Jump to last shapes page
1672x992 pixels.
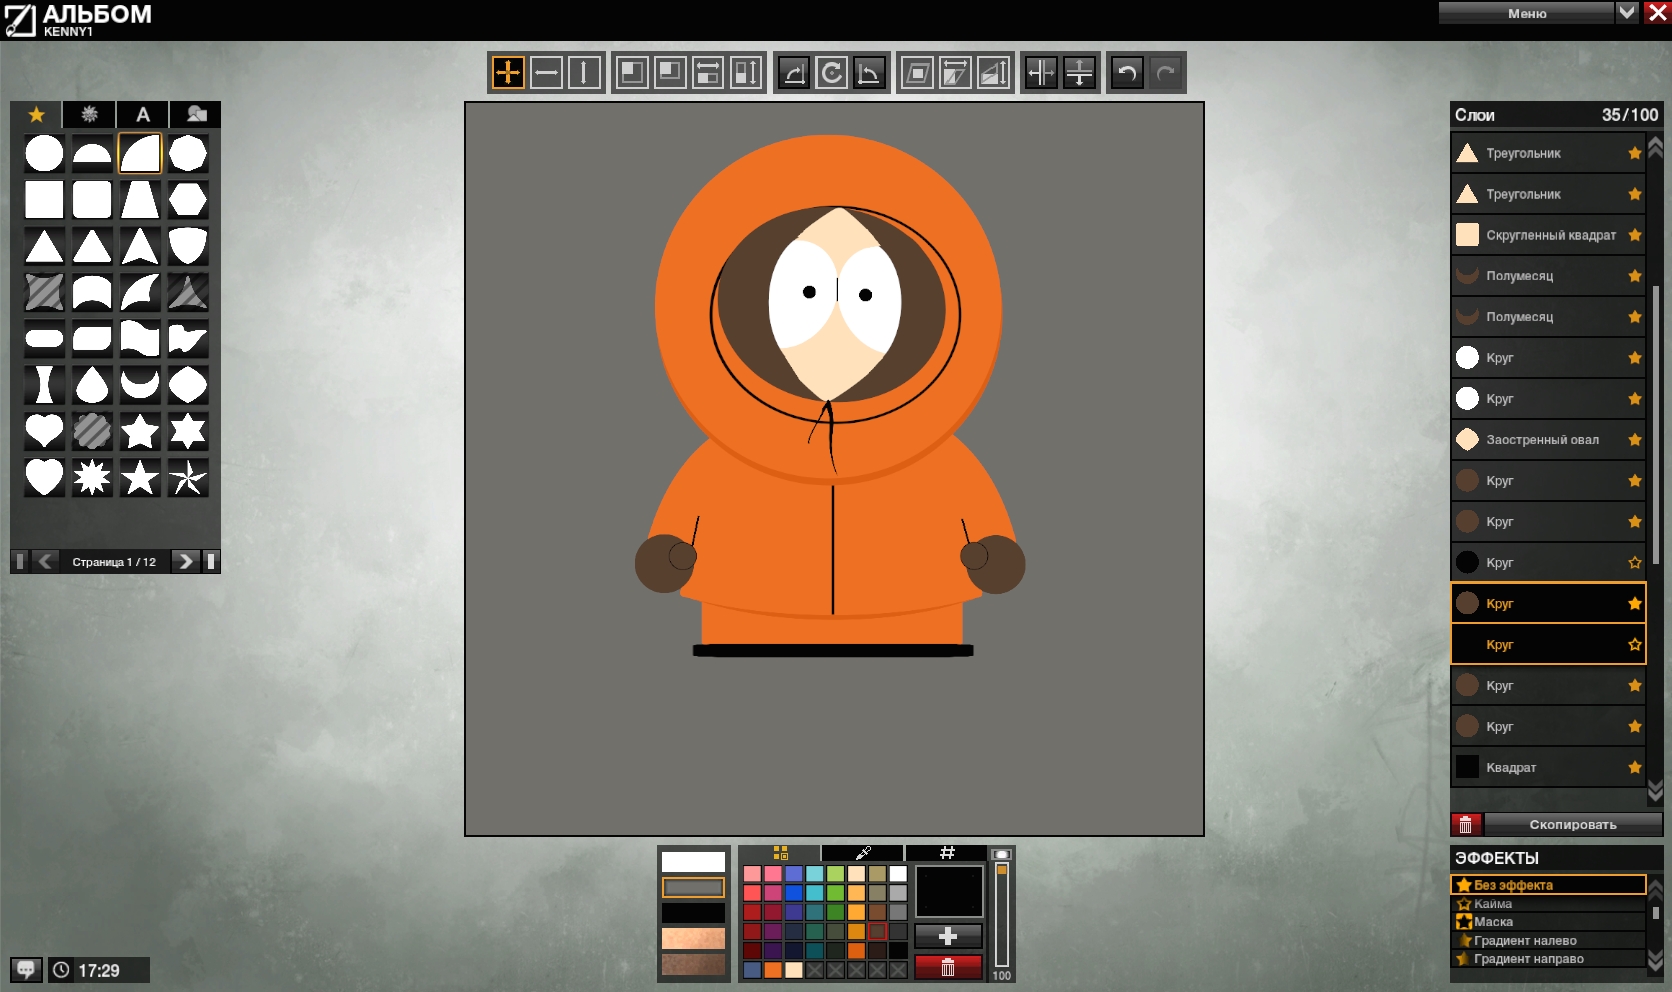(x=211, y=561)
